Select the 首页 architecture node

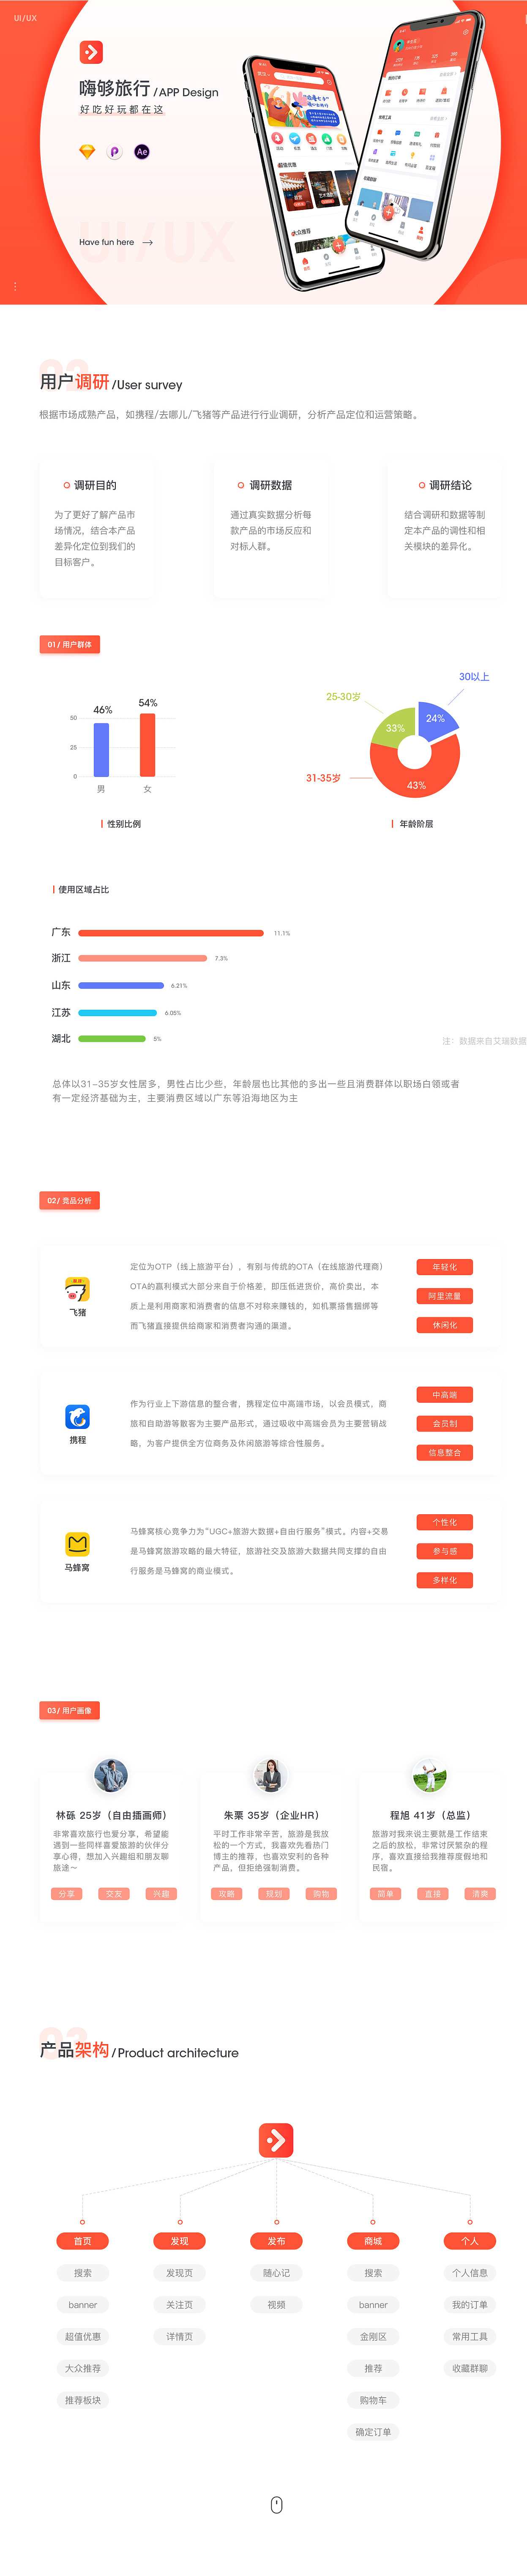pos(83,2241)
